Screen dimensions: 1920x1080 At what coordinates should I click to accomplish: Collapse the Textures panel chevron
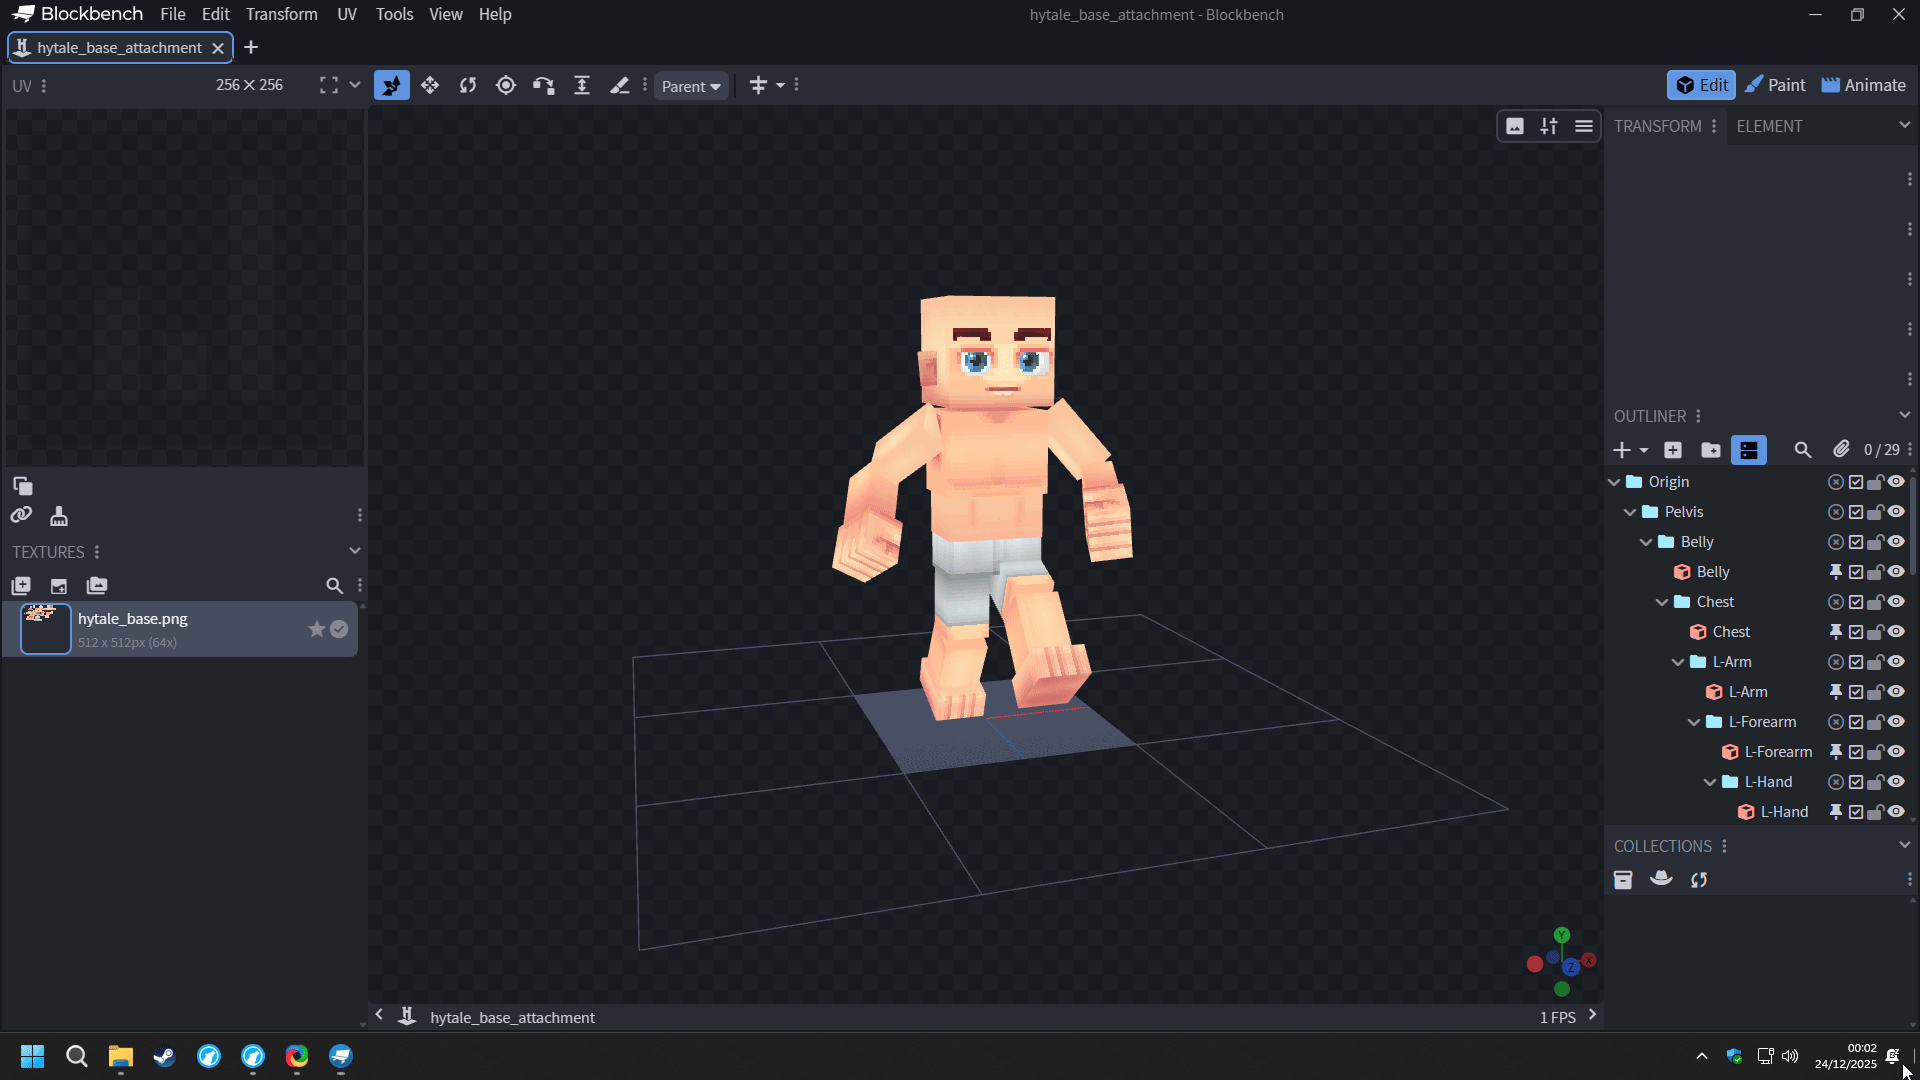tap(354, 551)
